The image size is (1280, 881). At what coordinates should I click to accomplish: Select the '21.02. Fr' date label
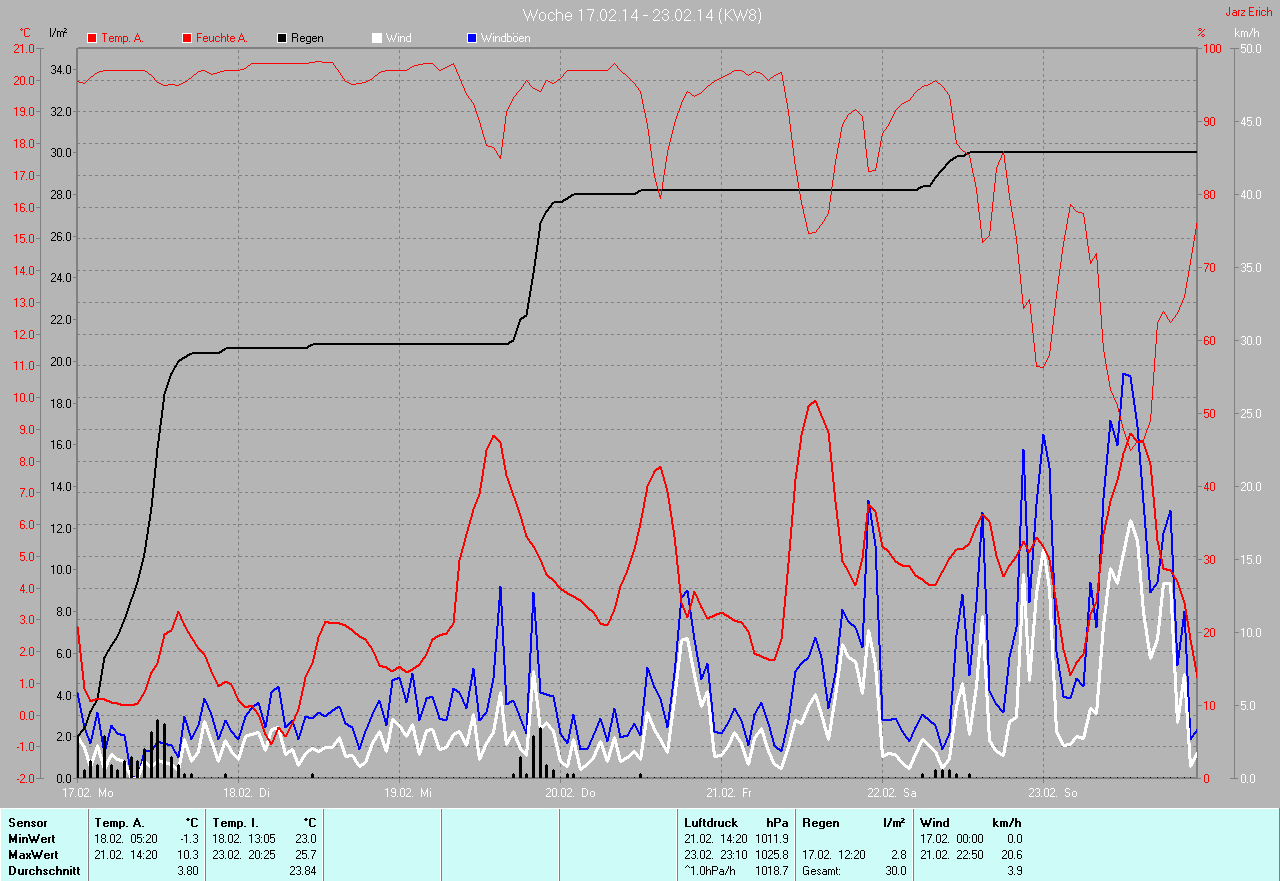pos(727,793)
